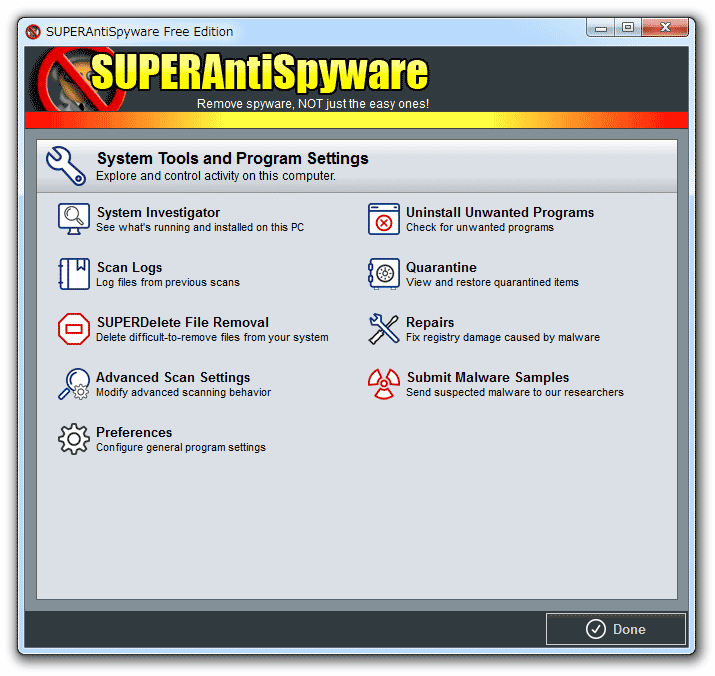
Task: Open System Investigator monitor icon
Action: coord(73,219)
